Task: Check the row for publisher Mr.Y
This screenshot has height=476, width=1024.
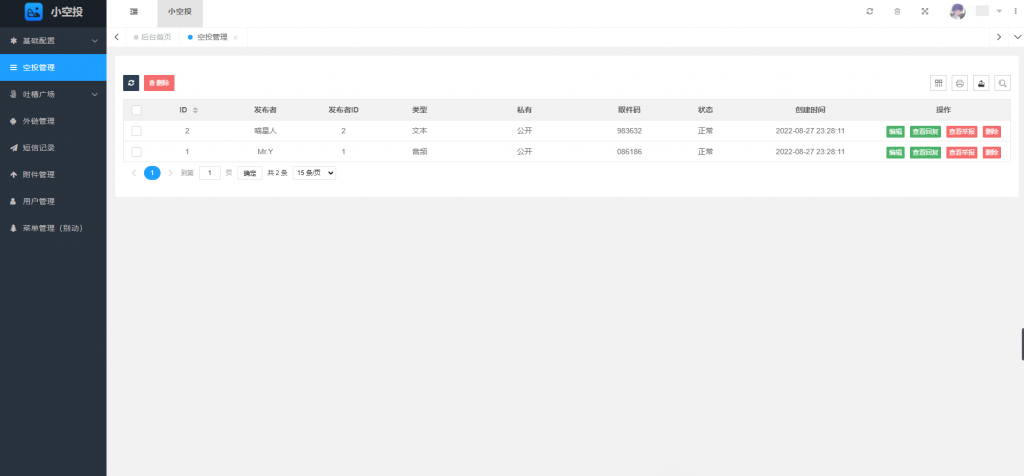Action: click(136, 151)
